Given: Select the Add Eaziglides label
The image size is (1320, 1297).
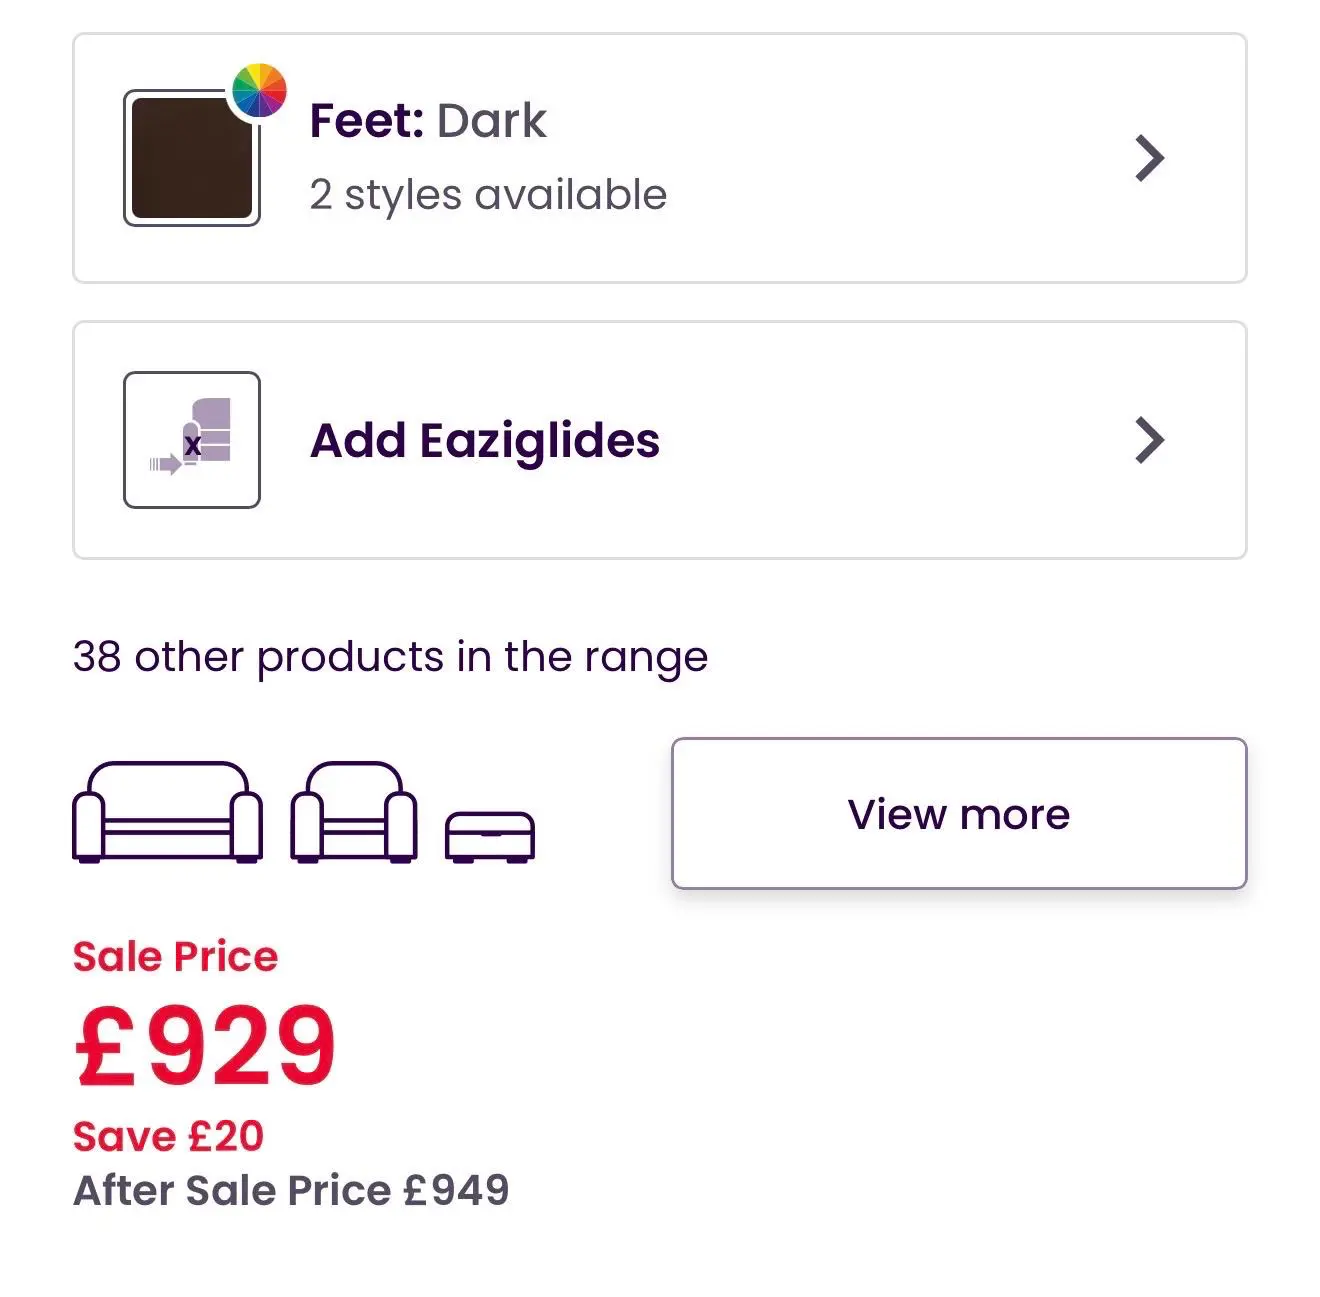Looking at the screenshot, I should pyautogui.click(x=485, y=441).
